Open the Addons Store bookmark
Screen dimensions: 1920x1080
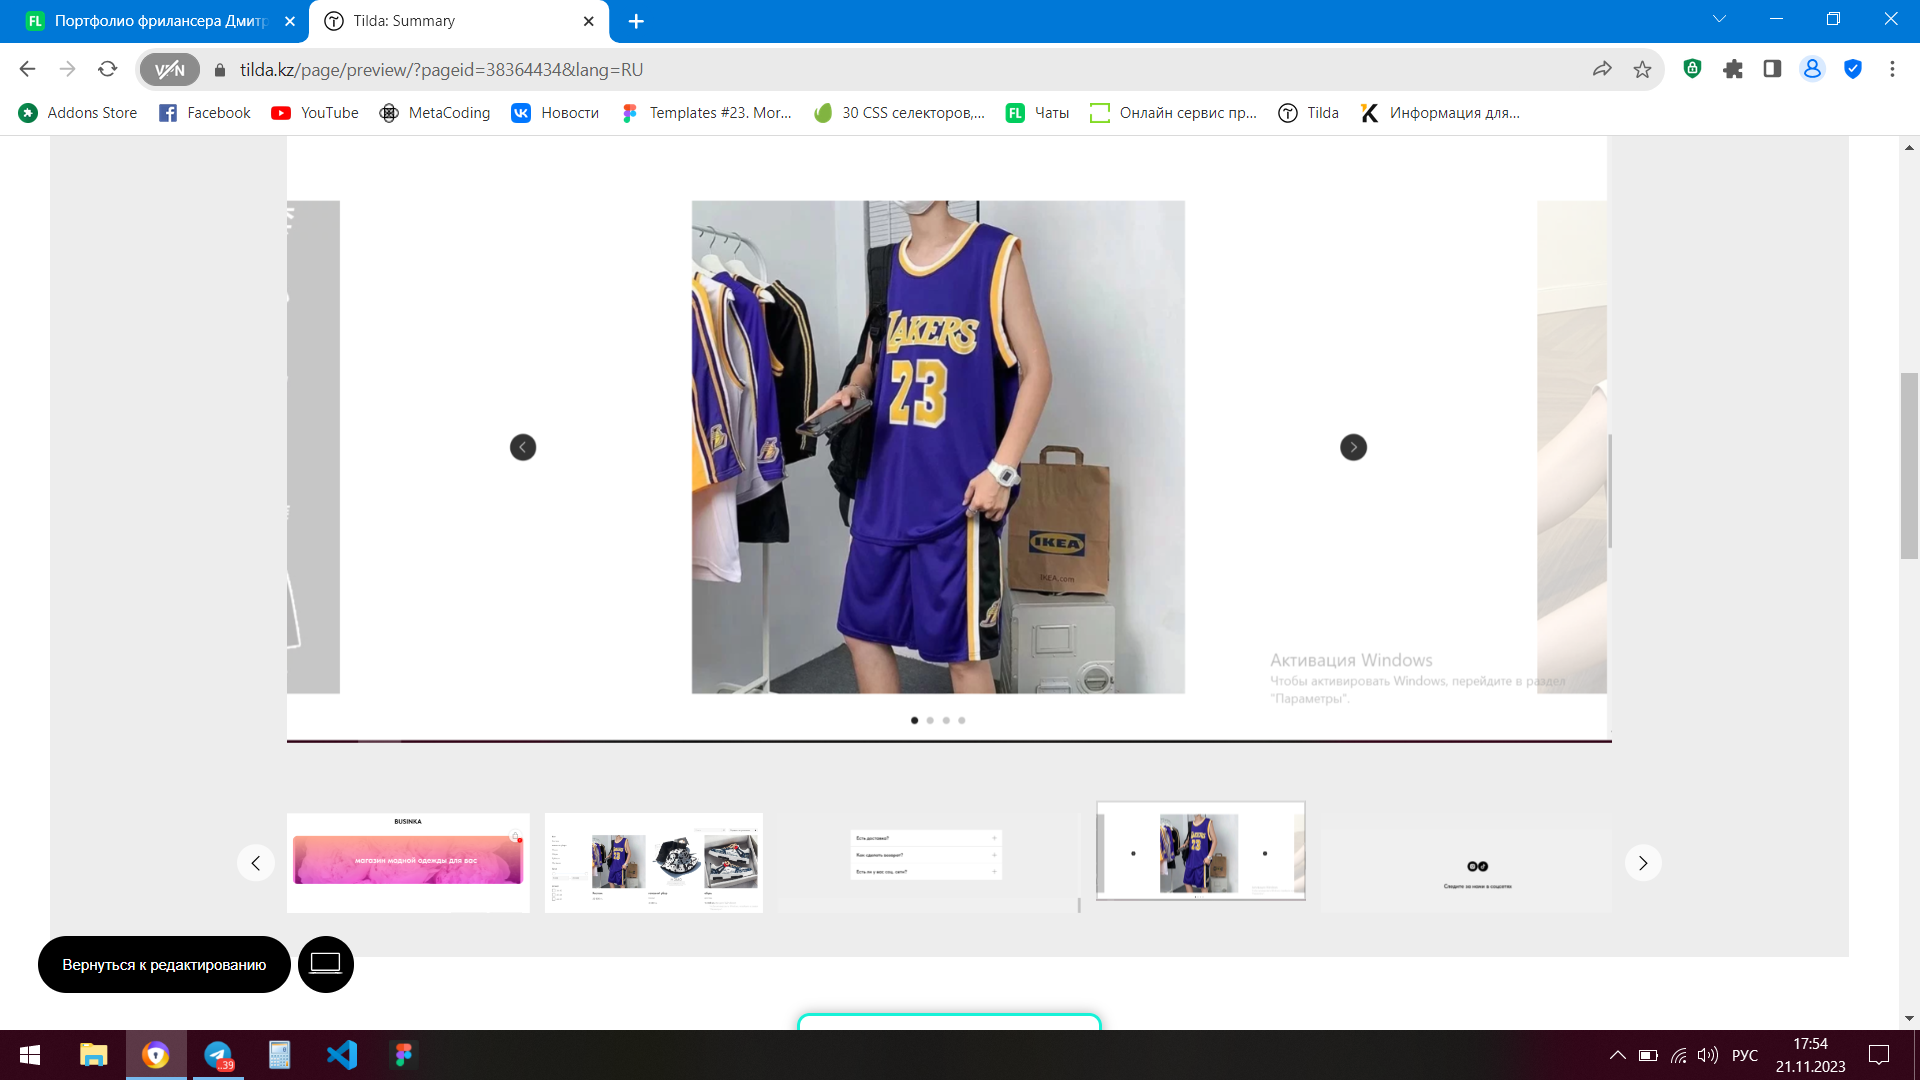78,113
